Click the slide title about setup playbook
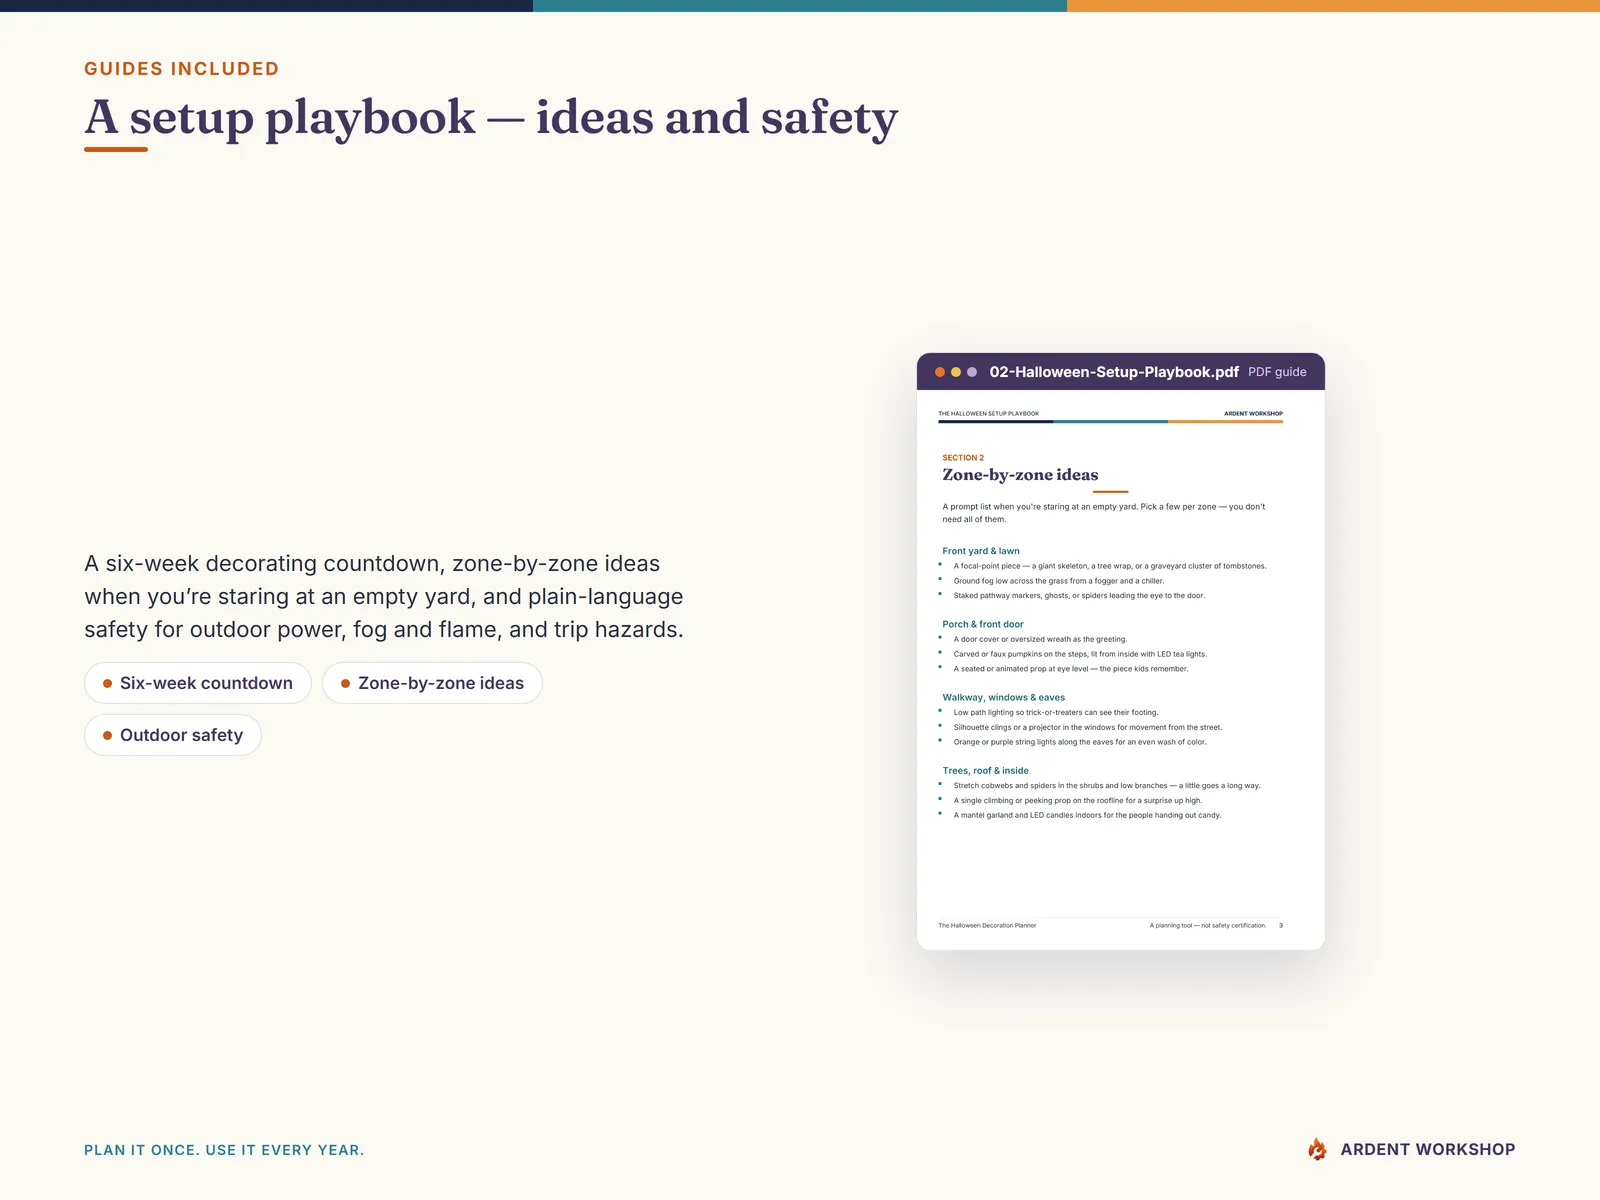 (491, 118)
